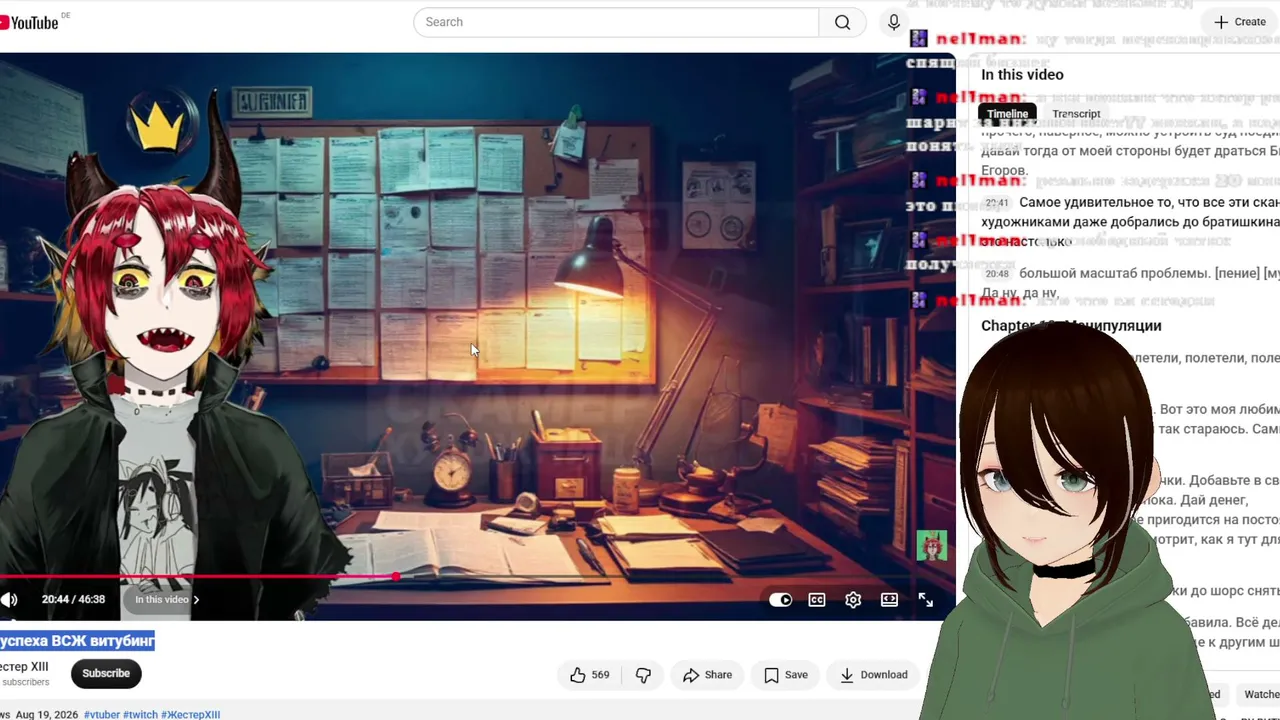Select the chapter heading "Манипуляции"
This screenshot has height=720, width=1280.
click(1114, 326)
